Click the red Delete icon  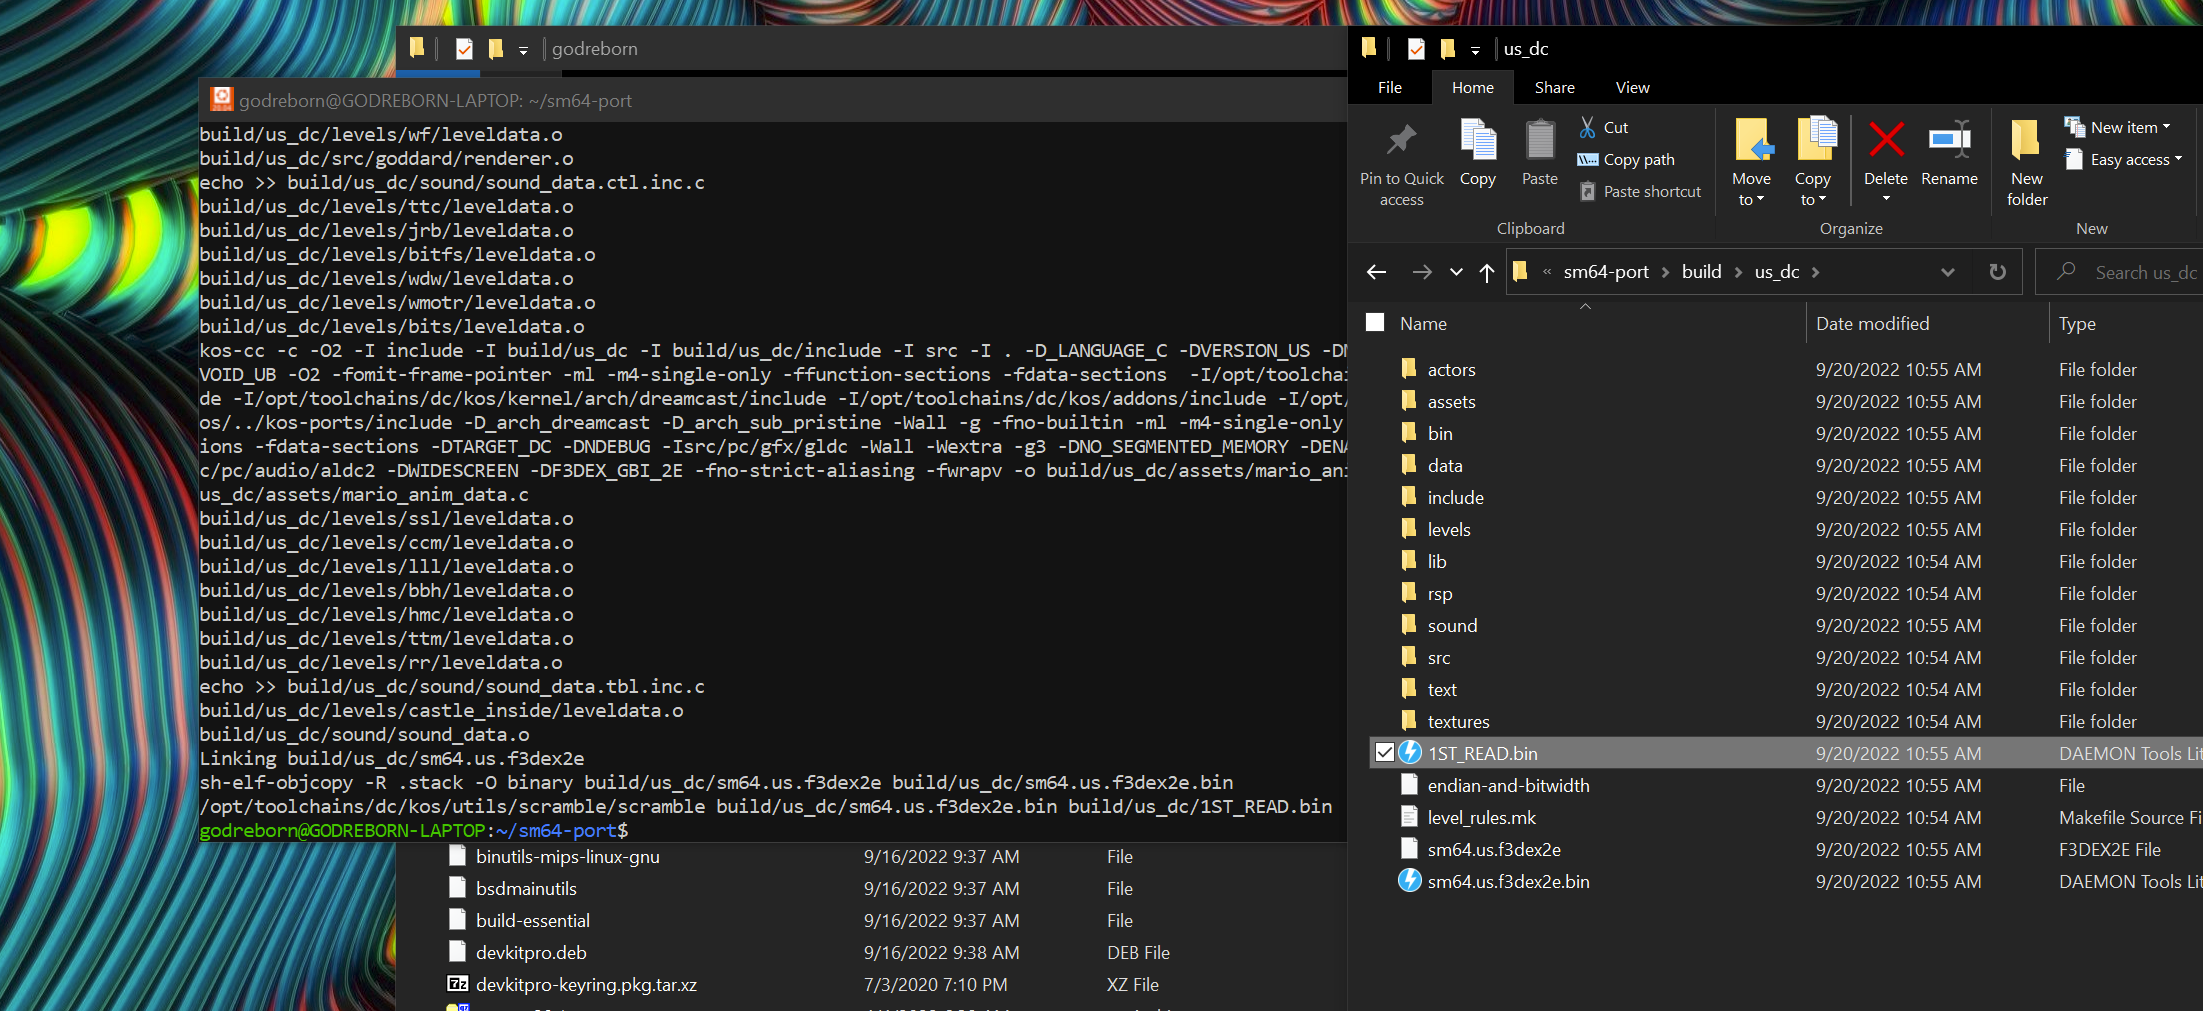click(x=1886, y=140)
